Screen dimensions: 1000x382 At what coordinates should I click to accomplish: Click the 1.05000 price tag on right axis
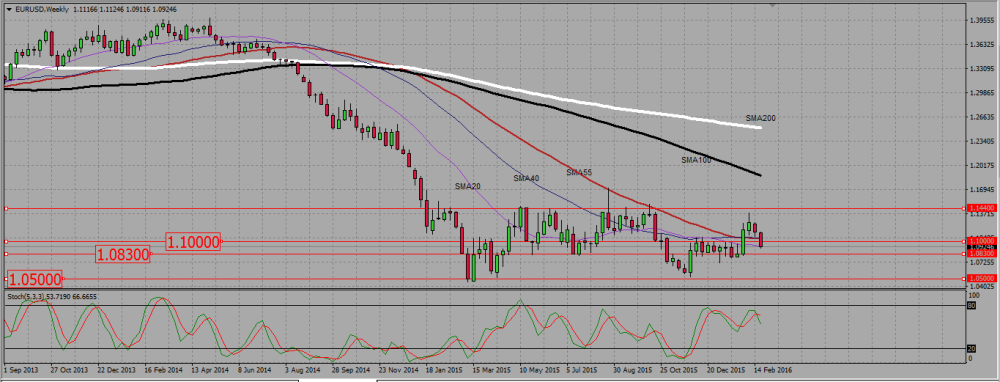[981, 279]
